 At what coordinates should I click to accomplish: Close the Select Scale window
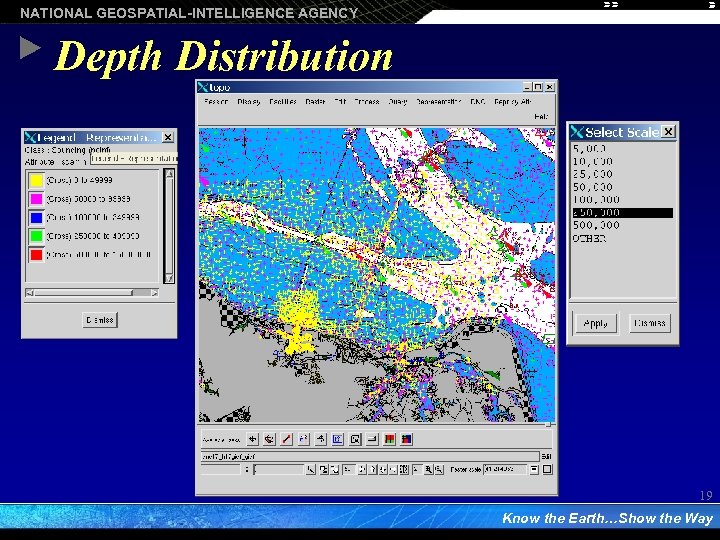click(669, 132)
